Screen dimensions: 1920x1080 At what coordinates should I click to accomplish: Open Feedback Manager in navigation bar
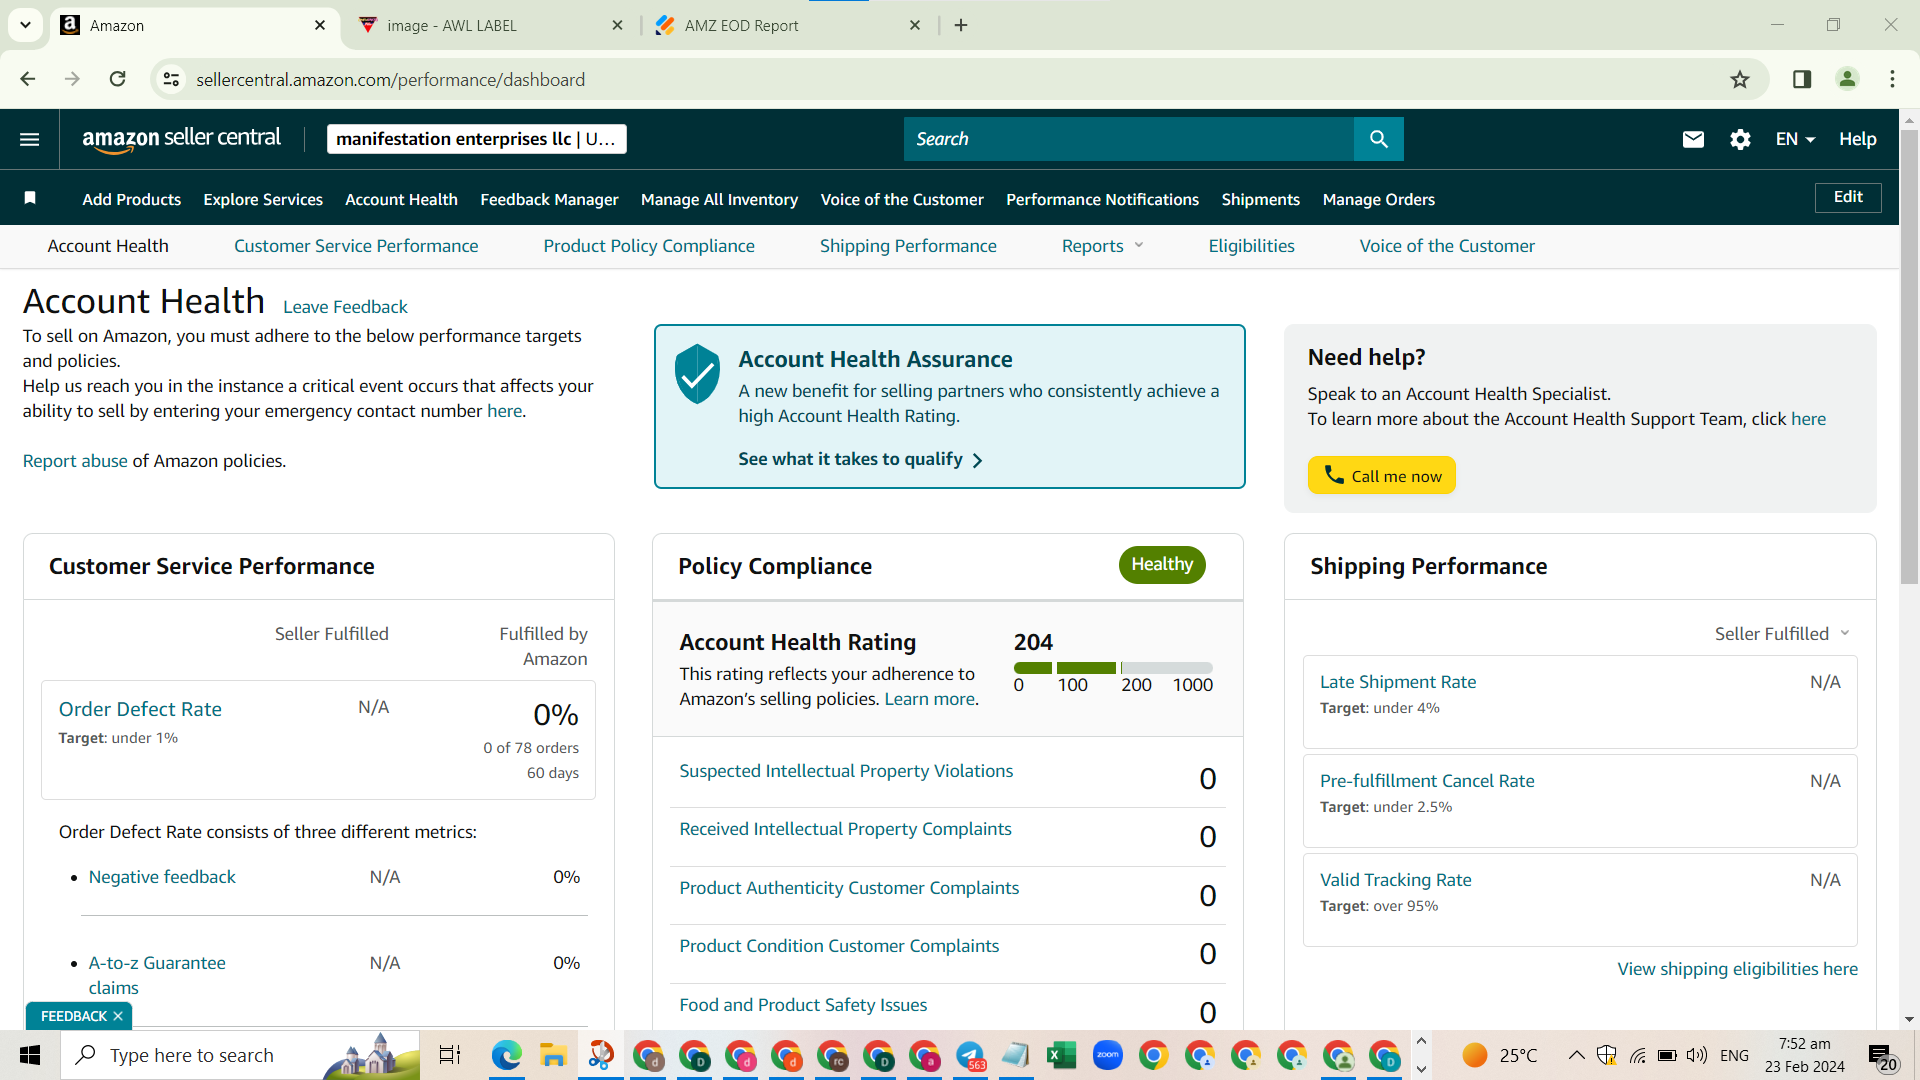(549, 199)
